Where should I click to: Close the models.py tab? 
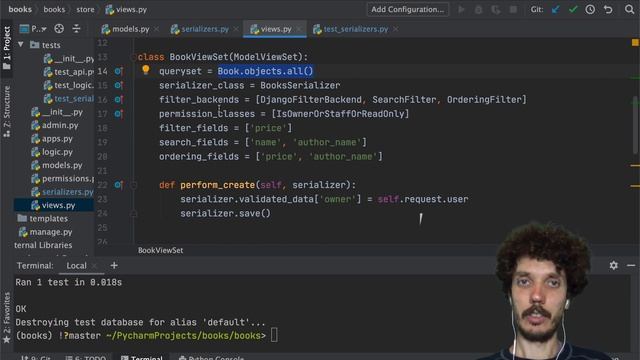coord(157,29)
